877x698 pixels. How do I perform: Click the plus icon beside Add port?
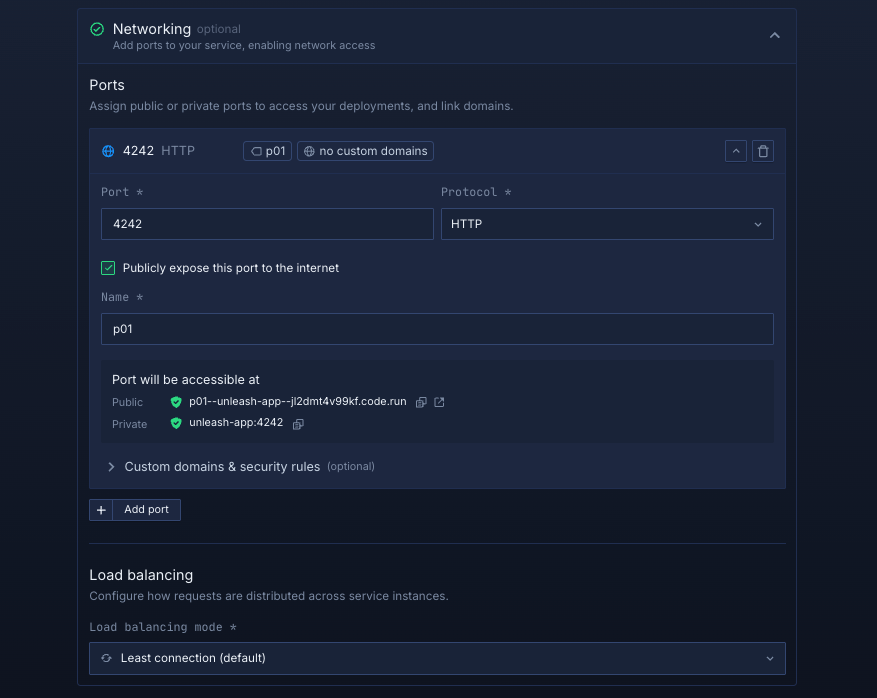pyautogui.click(x=101, y=510)
